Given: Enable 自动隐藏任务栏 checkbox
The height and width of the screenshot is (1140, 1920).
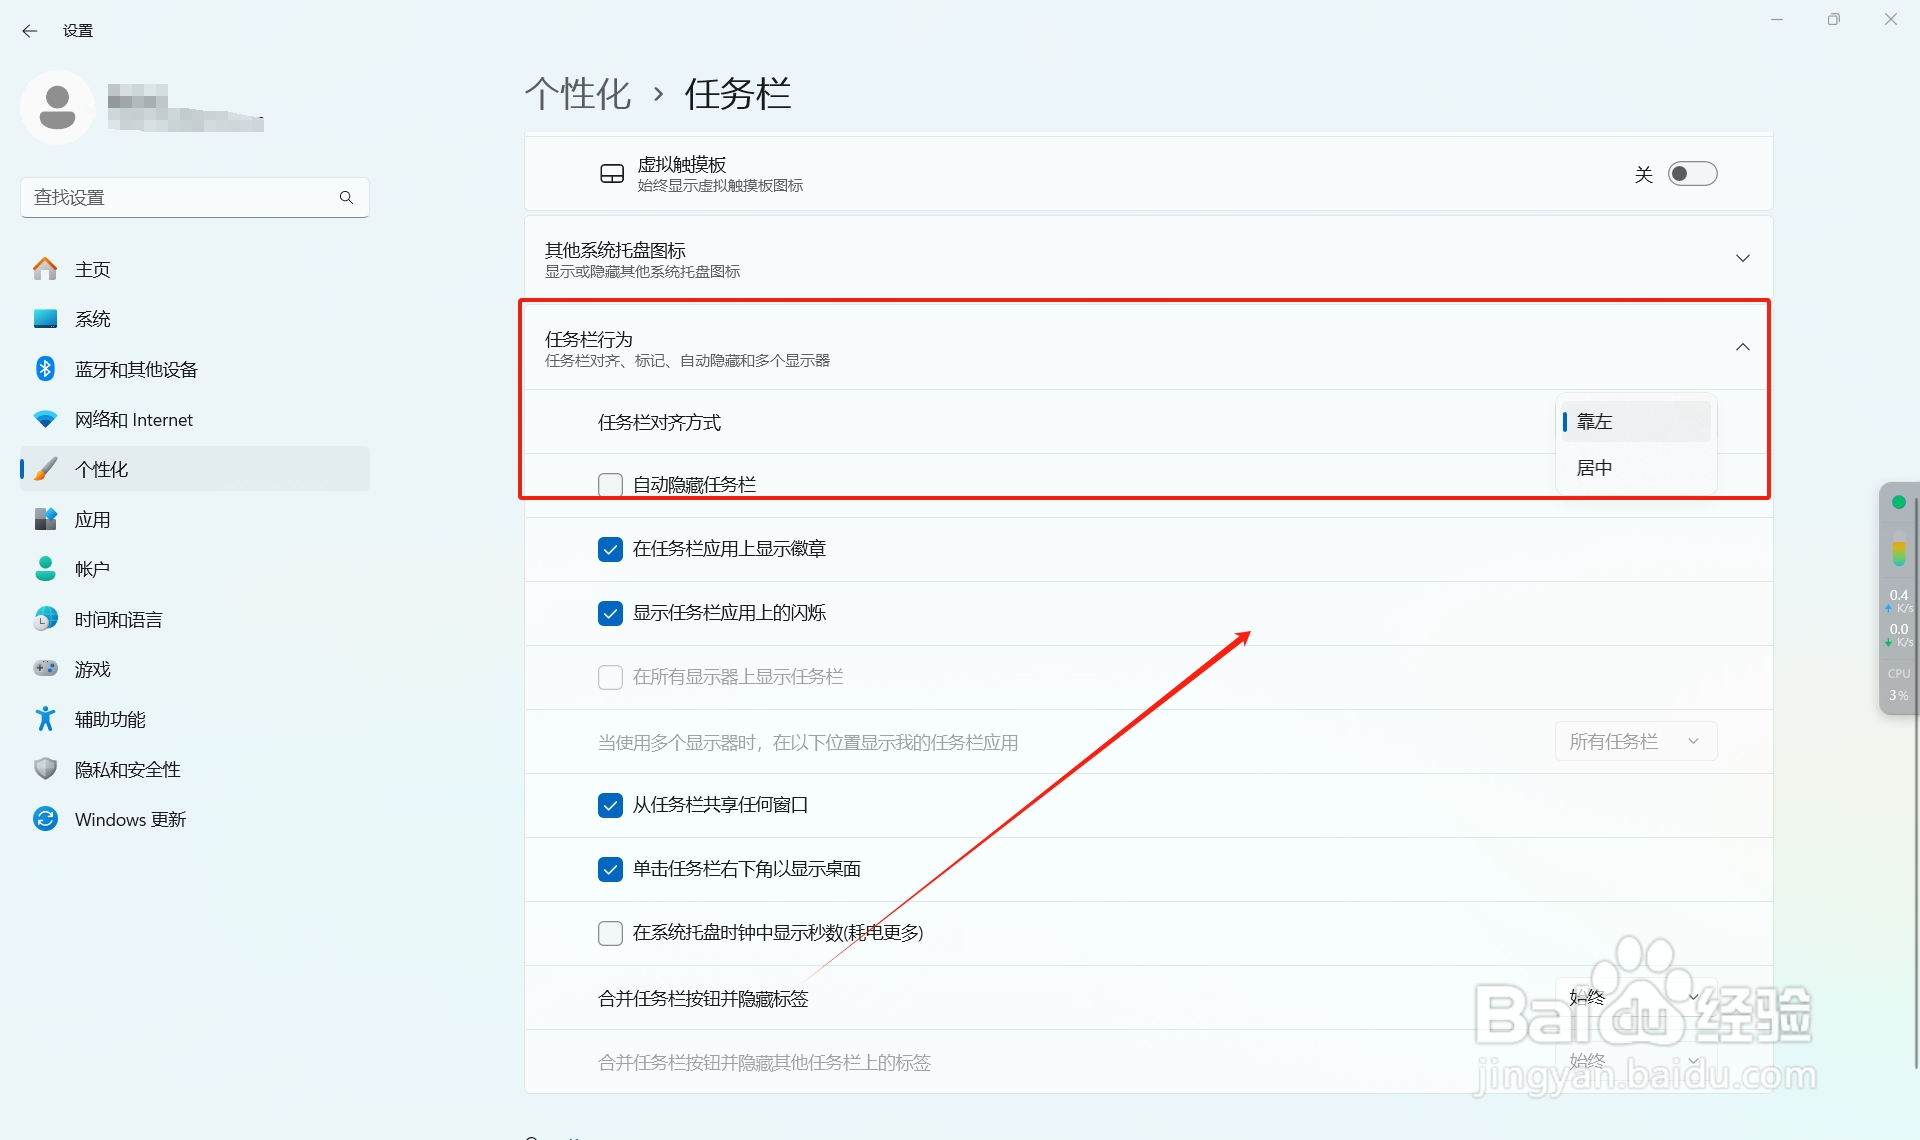Looking at the screenshot, I should click(610, 484).
